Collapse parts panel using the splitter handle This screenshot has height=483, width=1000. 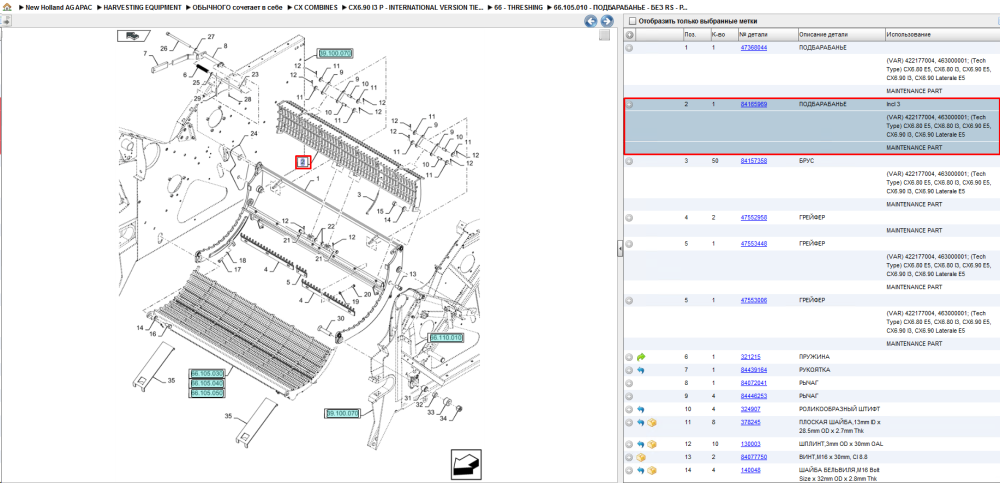[620, 249]
